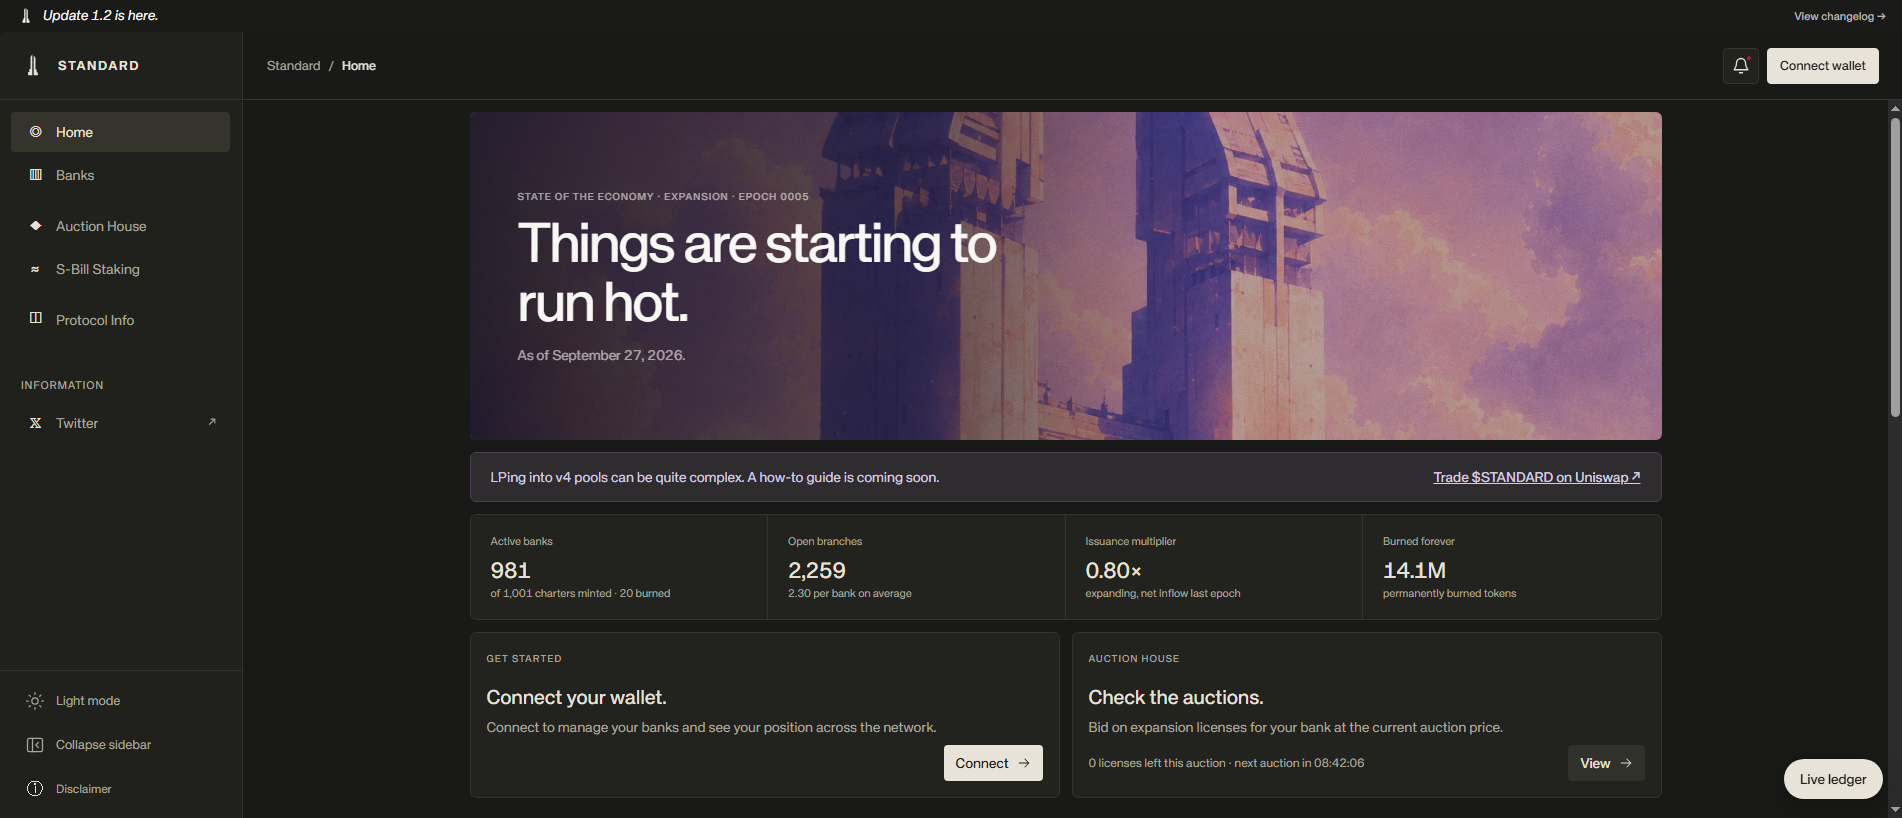
Task: Open the Live ledger button
Action: tap(1833, 779)
